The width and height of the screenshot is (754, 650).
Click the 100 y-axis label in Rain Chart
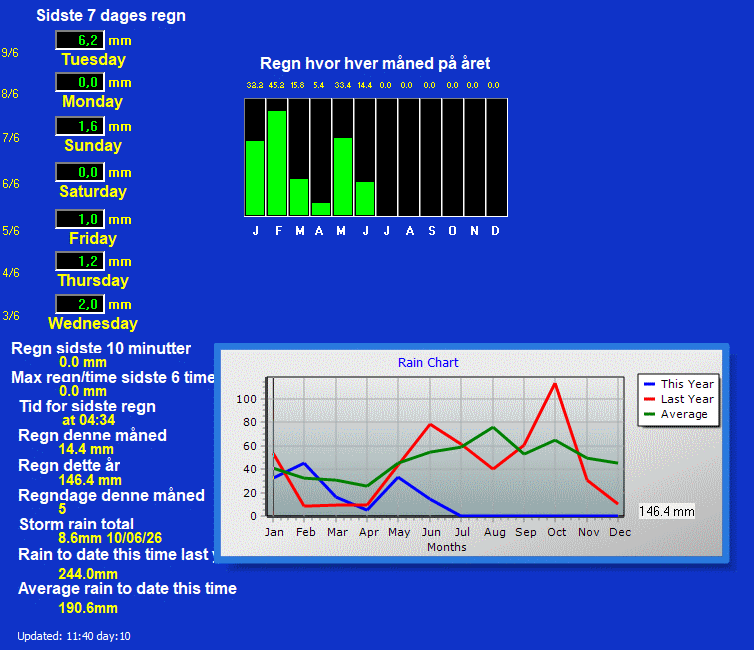point(246,399)
